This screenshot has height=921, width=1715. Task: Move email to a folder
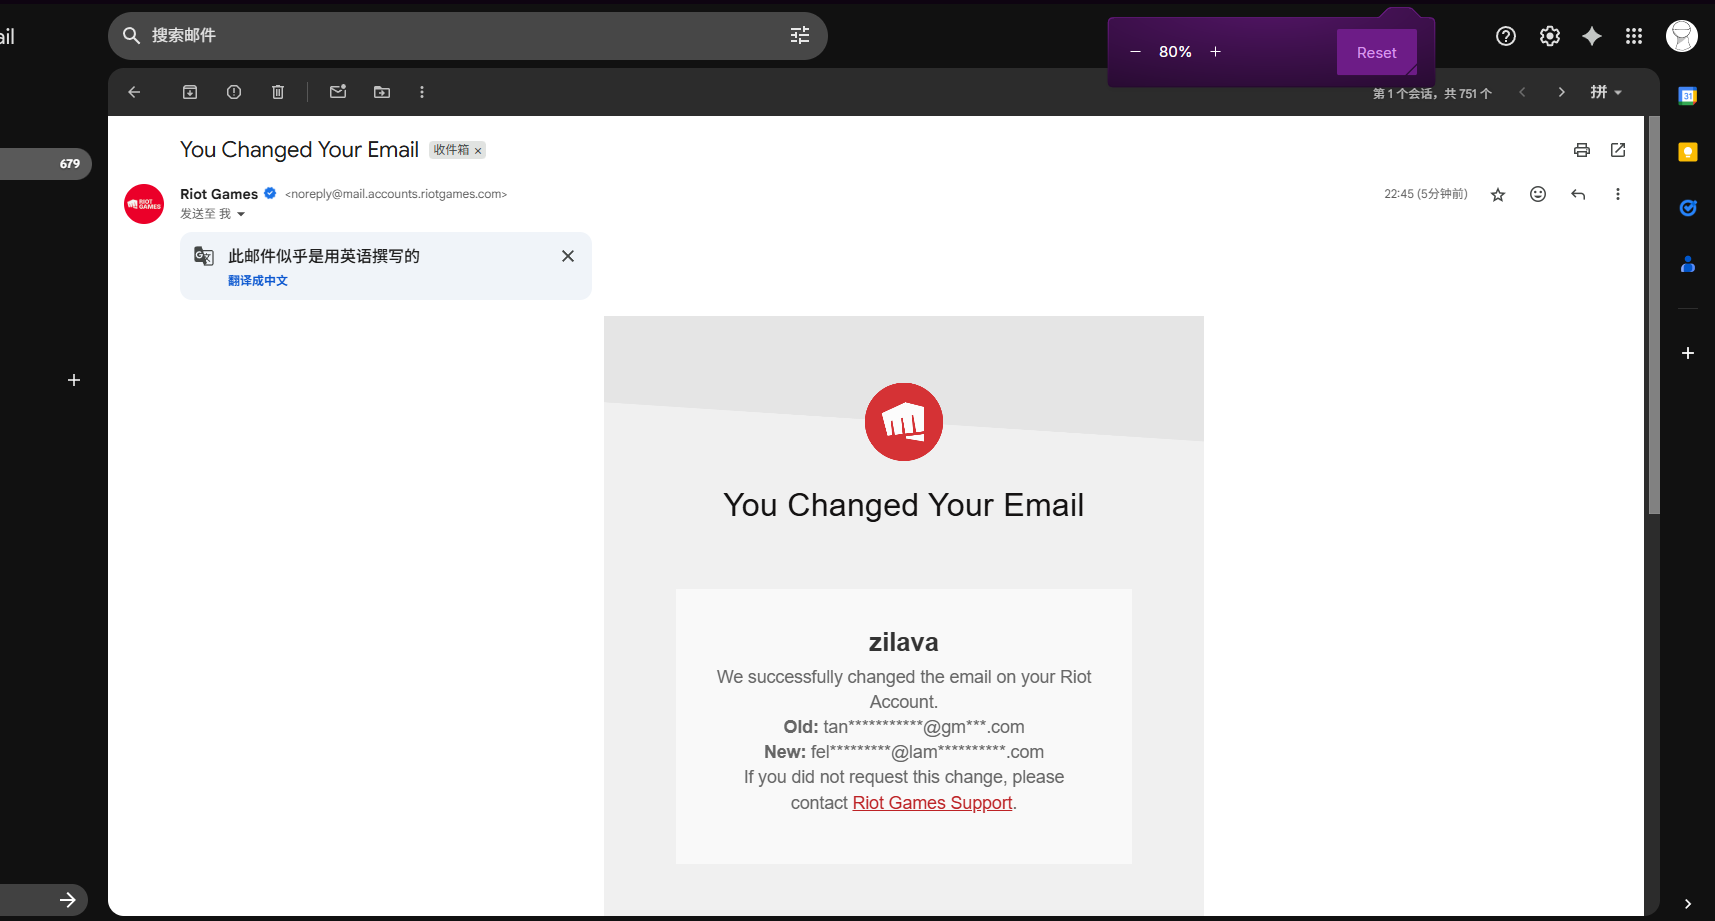[382, 92]
